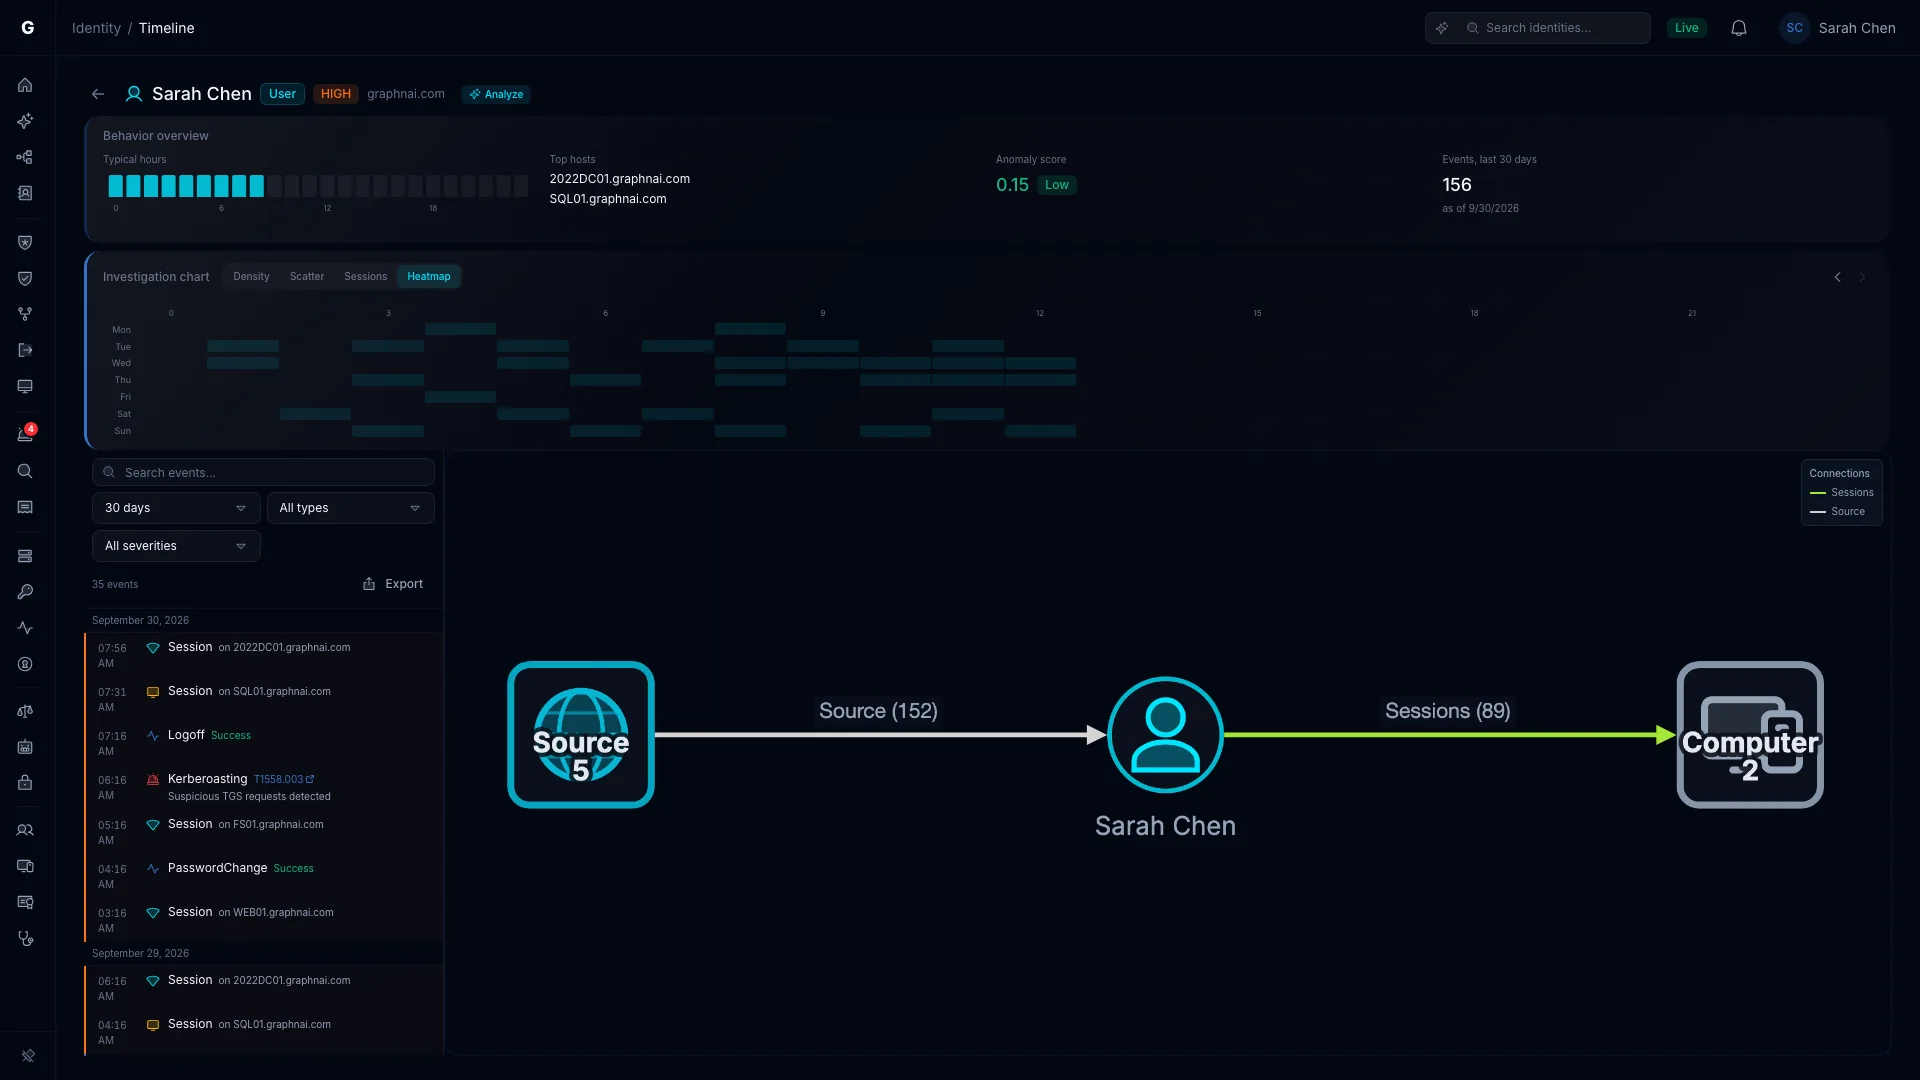Open the notifications bell
The width and height of the screenshot is (1920, 1080).
[1739, 28]
